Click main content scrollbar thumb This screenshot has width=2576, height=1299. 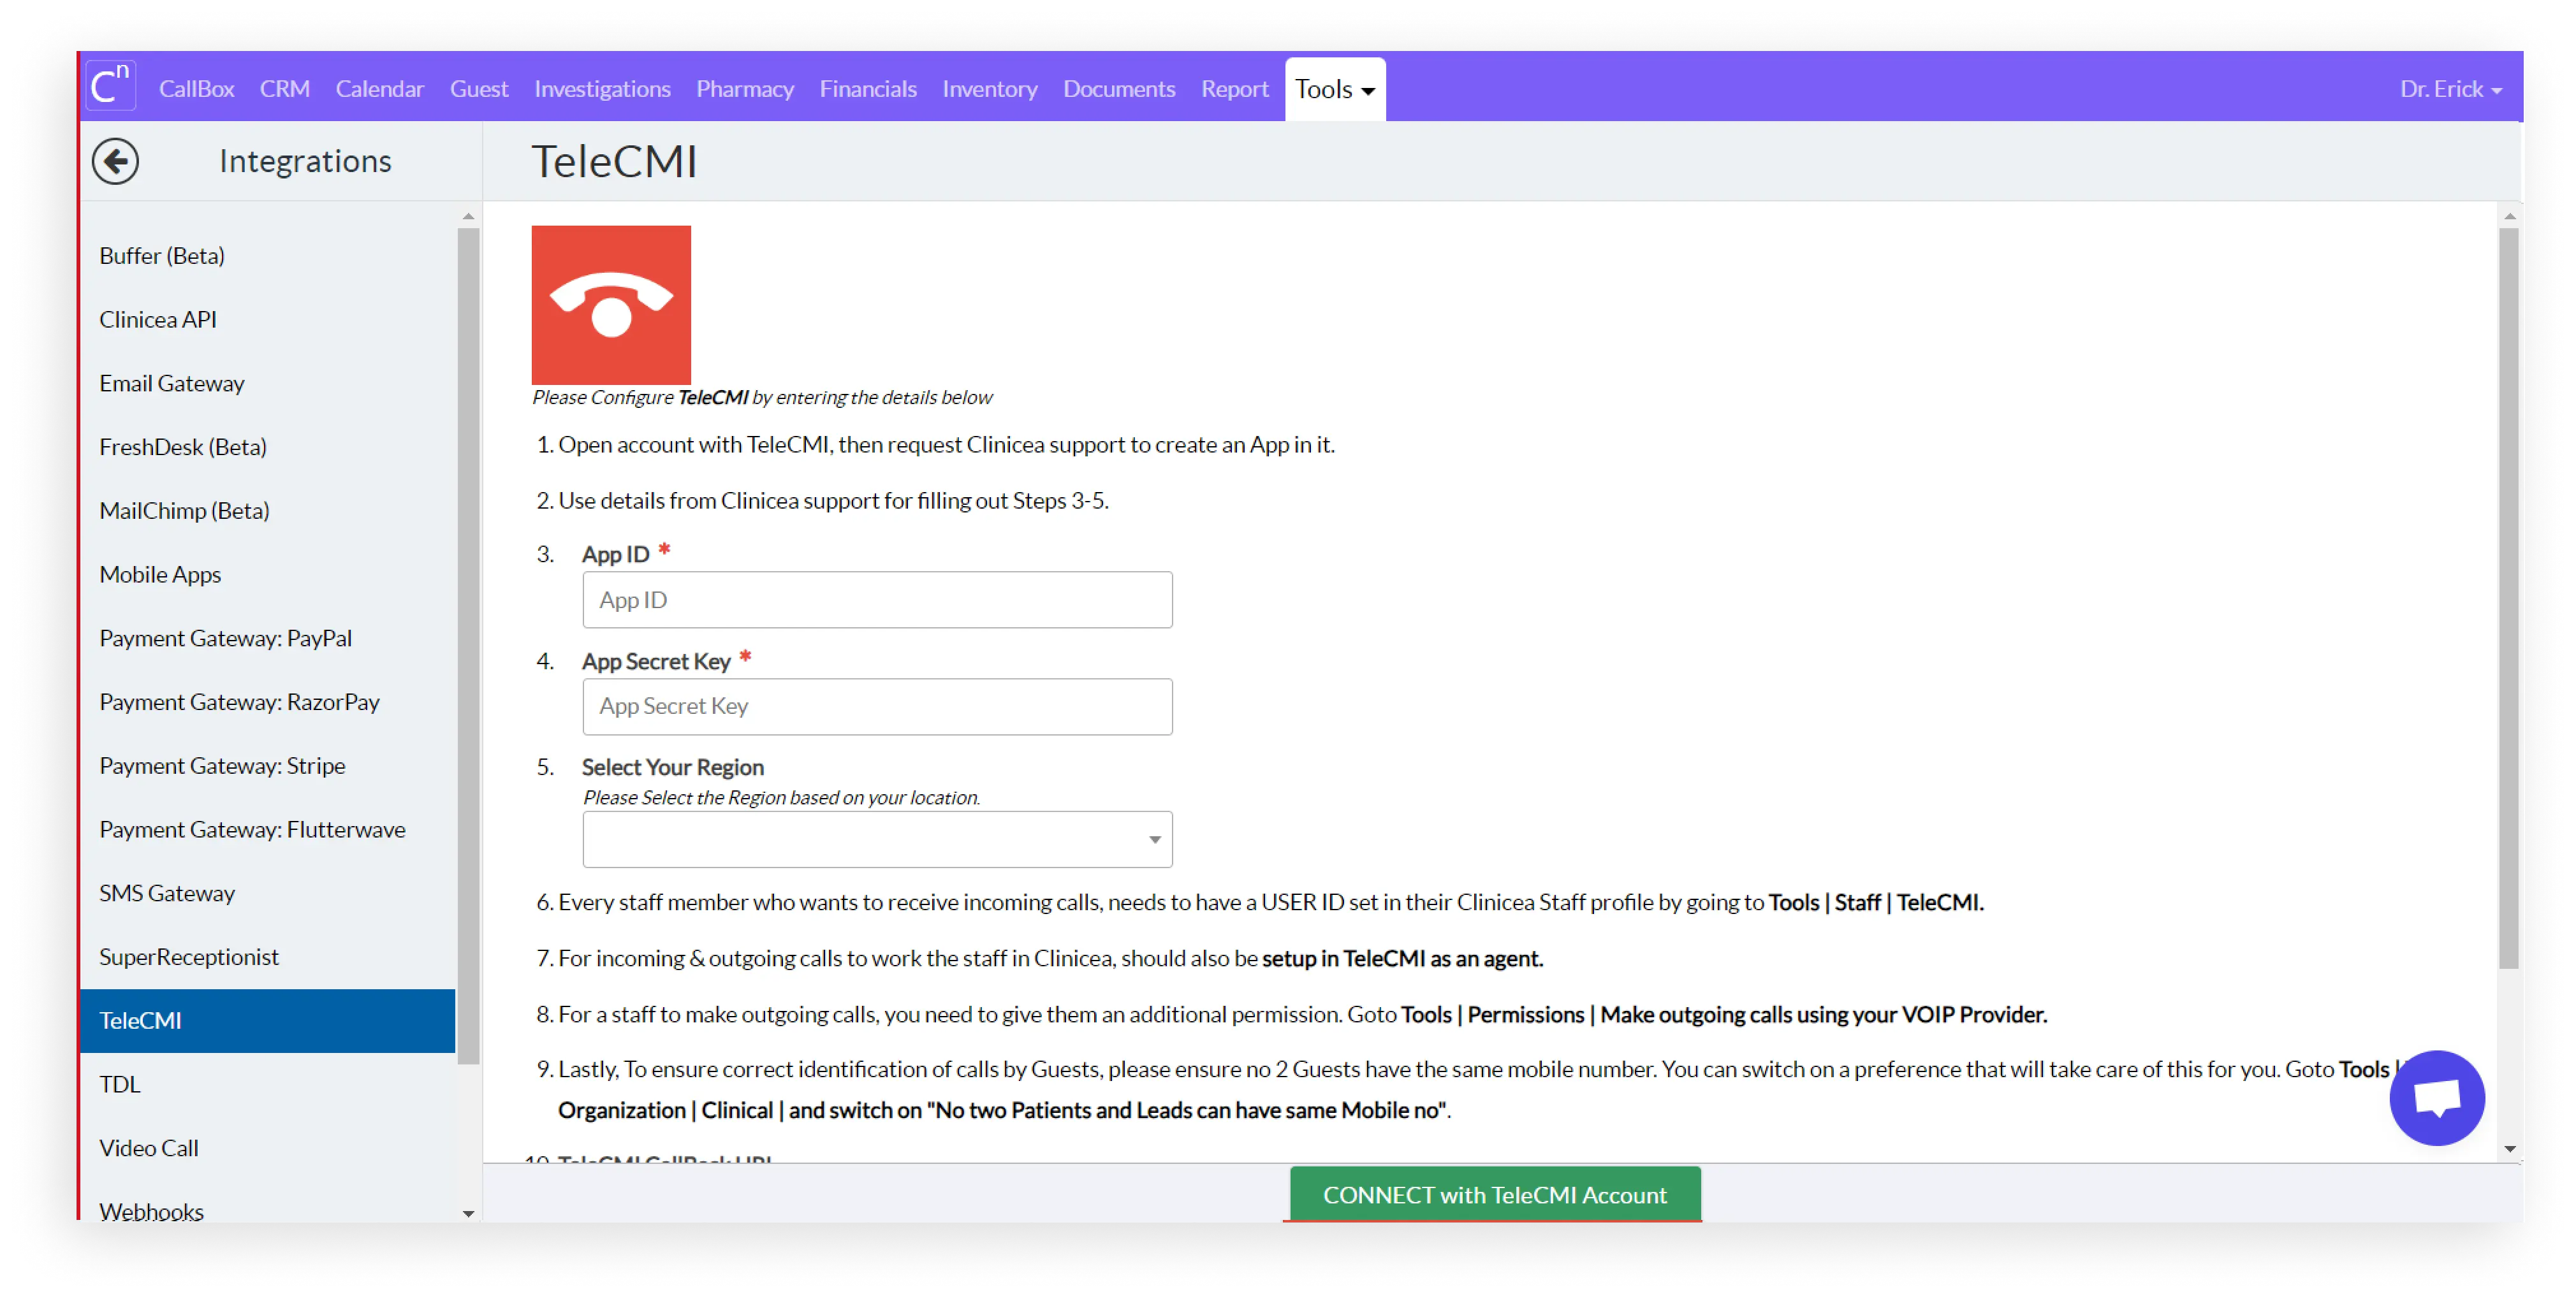(2509, 598)
